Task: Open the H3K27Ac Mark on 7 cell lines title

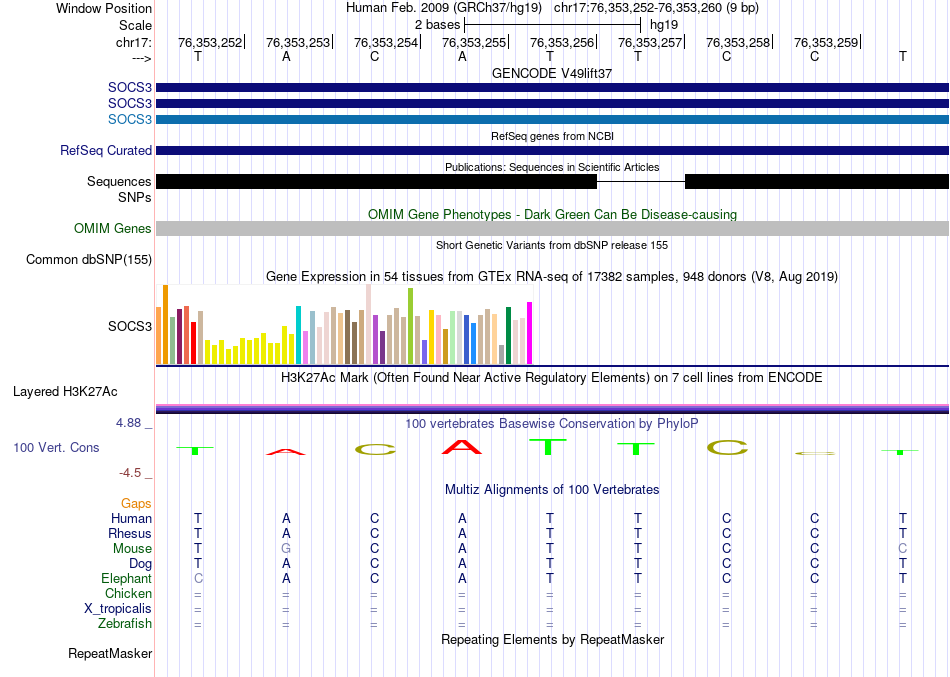Action: [x=552, y=378]
